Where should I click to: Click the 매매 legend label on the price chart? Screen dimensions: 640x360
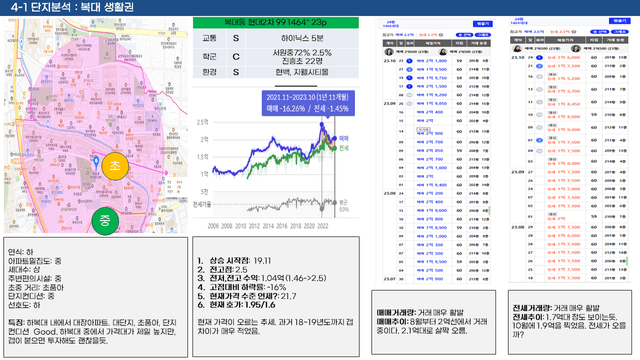(344, 139)
